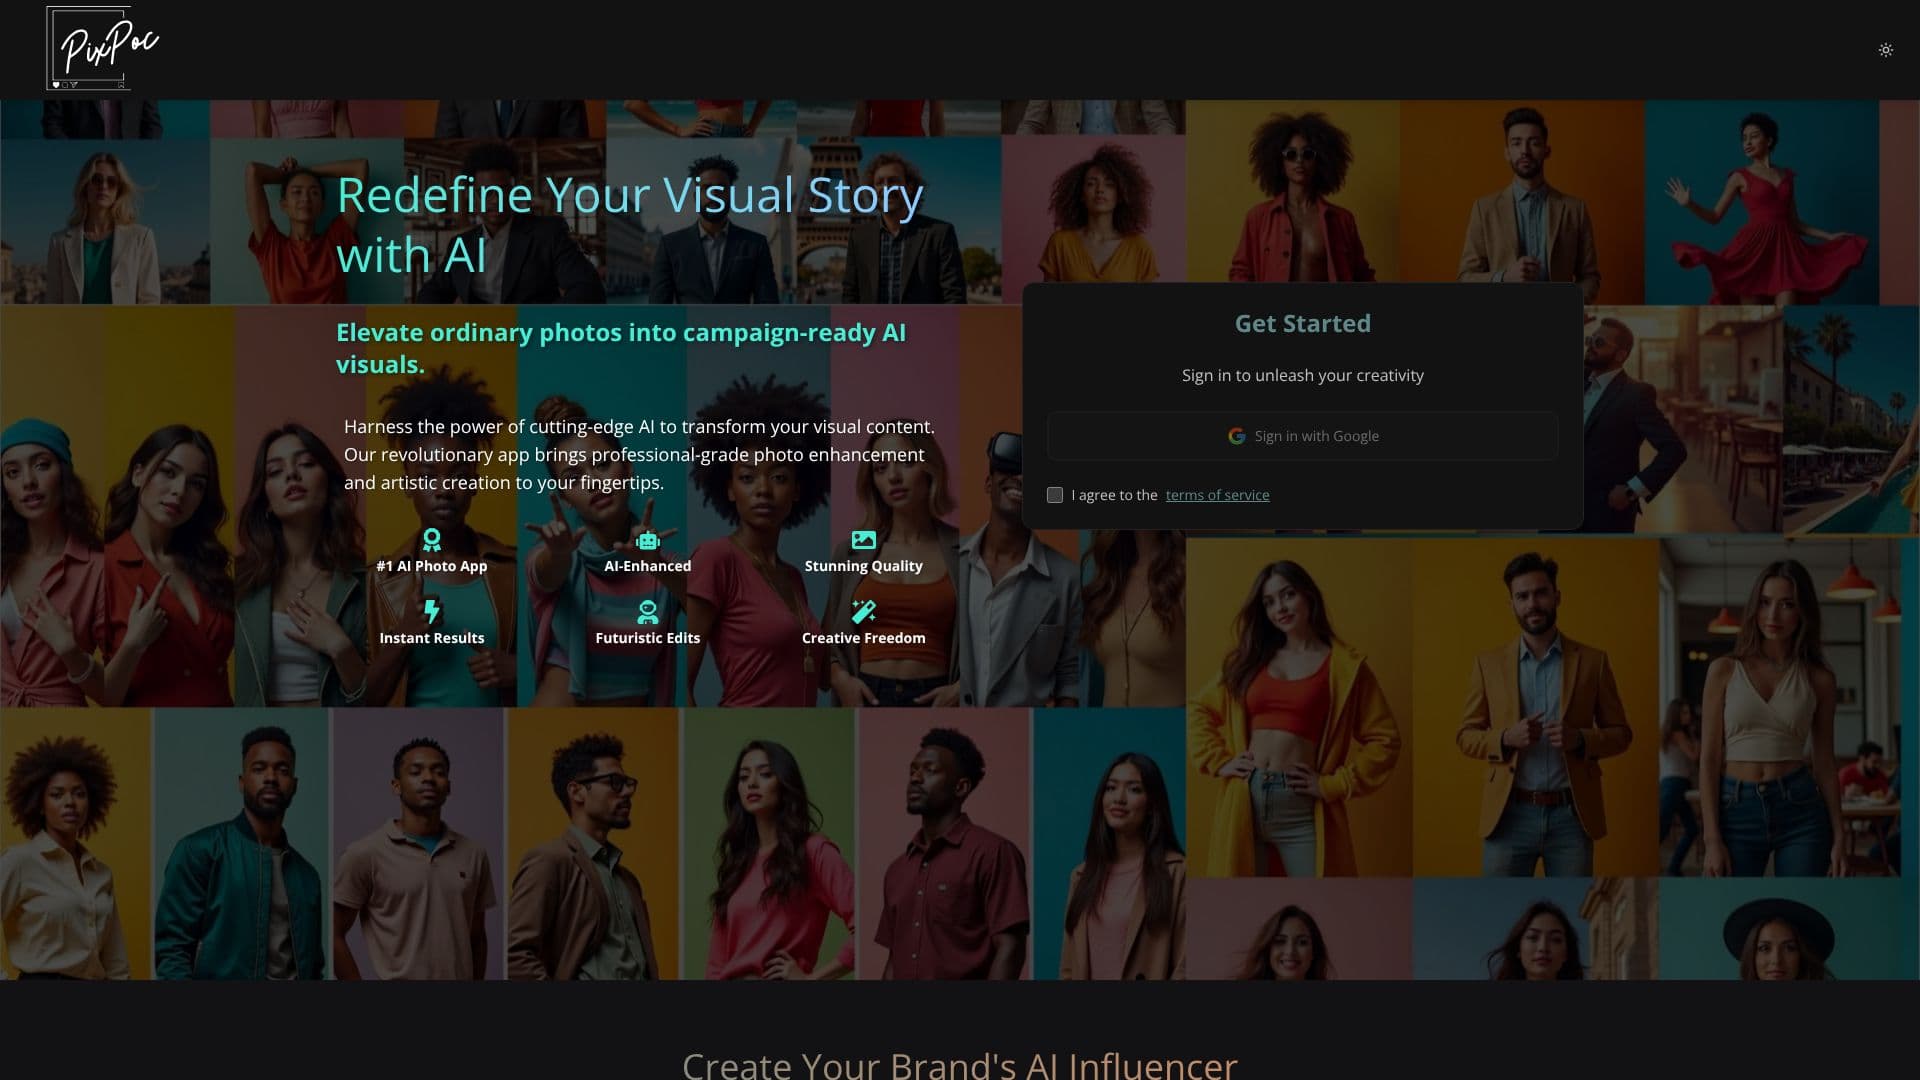
Task: Click the PixPoc logo
Action: (x=102, y=49)
